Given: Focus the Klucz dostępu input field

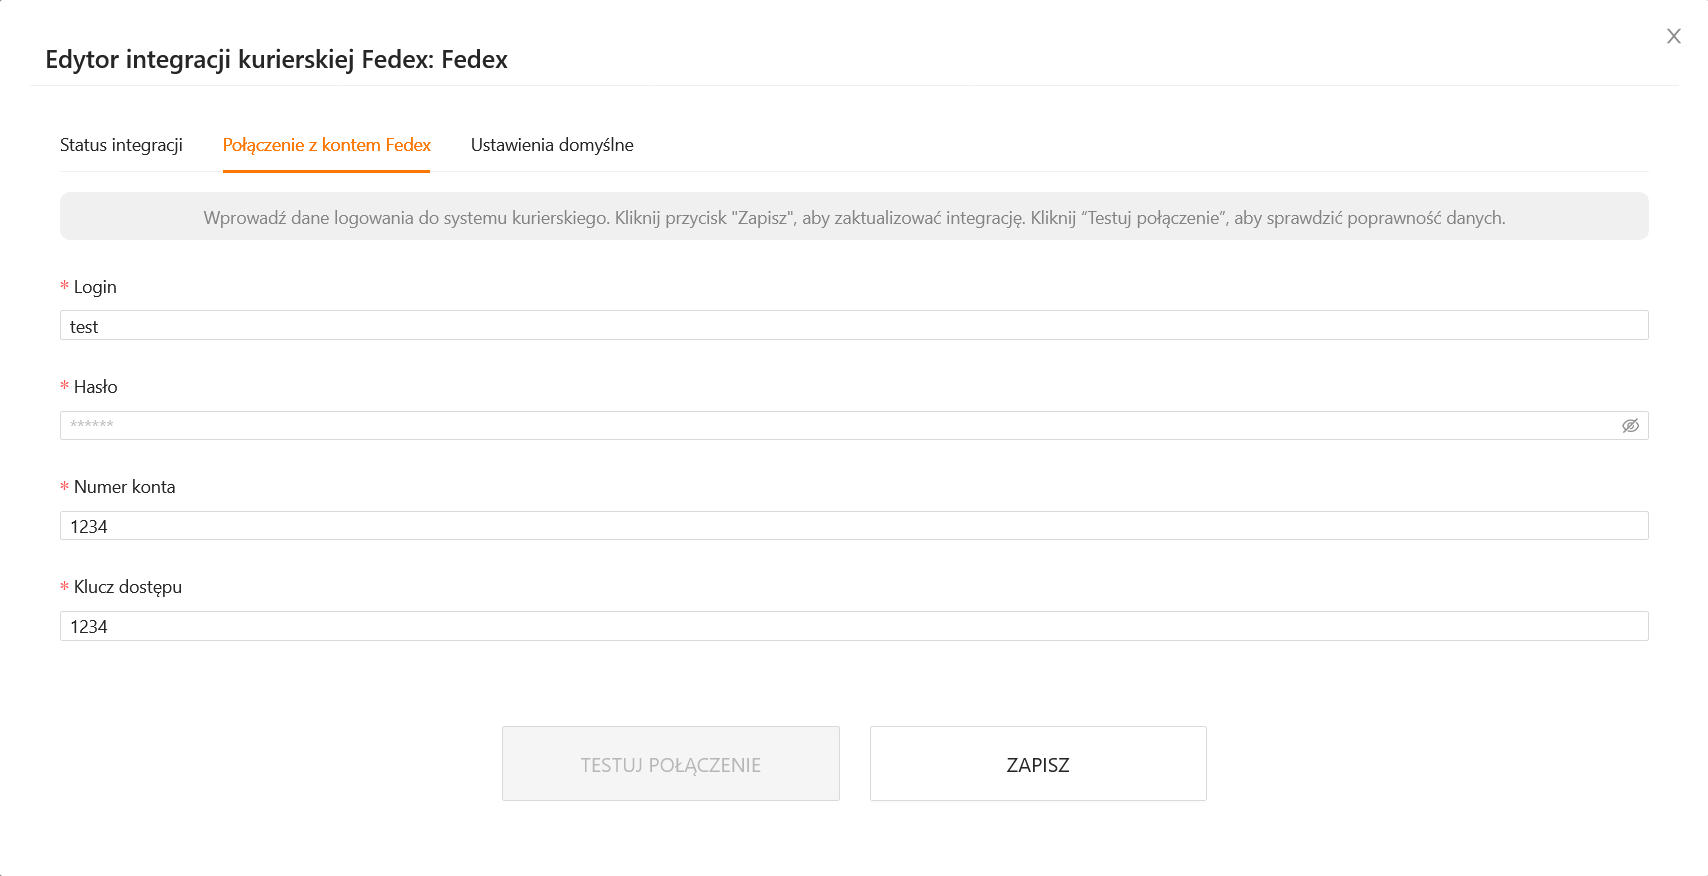Looking at the screenshot, I should 853,626.
